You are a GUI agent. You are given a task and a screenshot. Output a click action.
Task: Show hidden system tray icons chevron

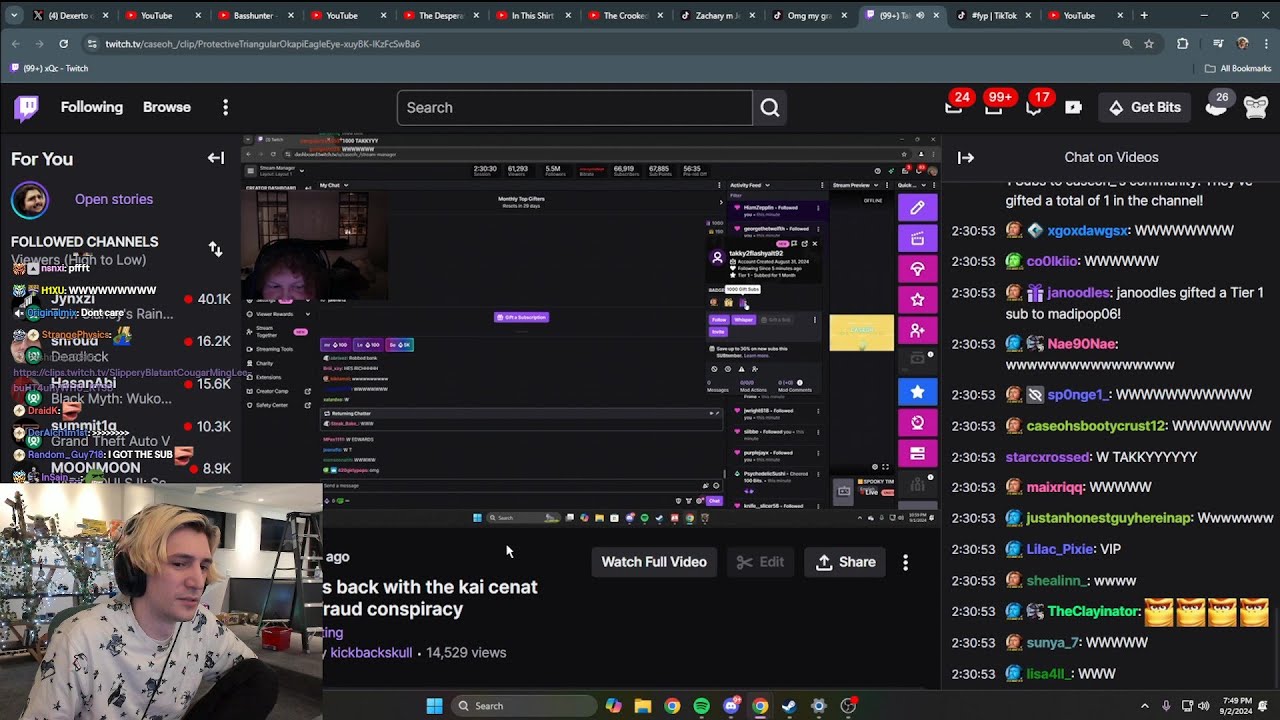point(1145,706)
